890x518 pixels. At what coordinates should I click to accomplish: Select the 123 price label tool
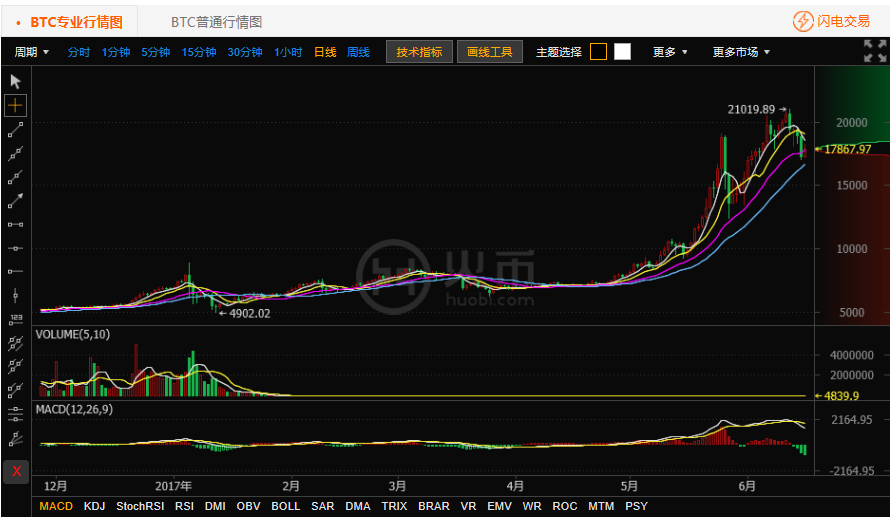point(16,318)
